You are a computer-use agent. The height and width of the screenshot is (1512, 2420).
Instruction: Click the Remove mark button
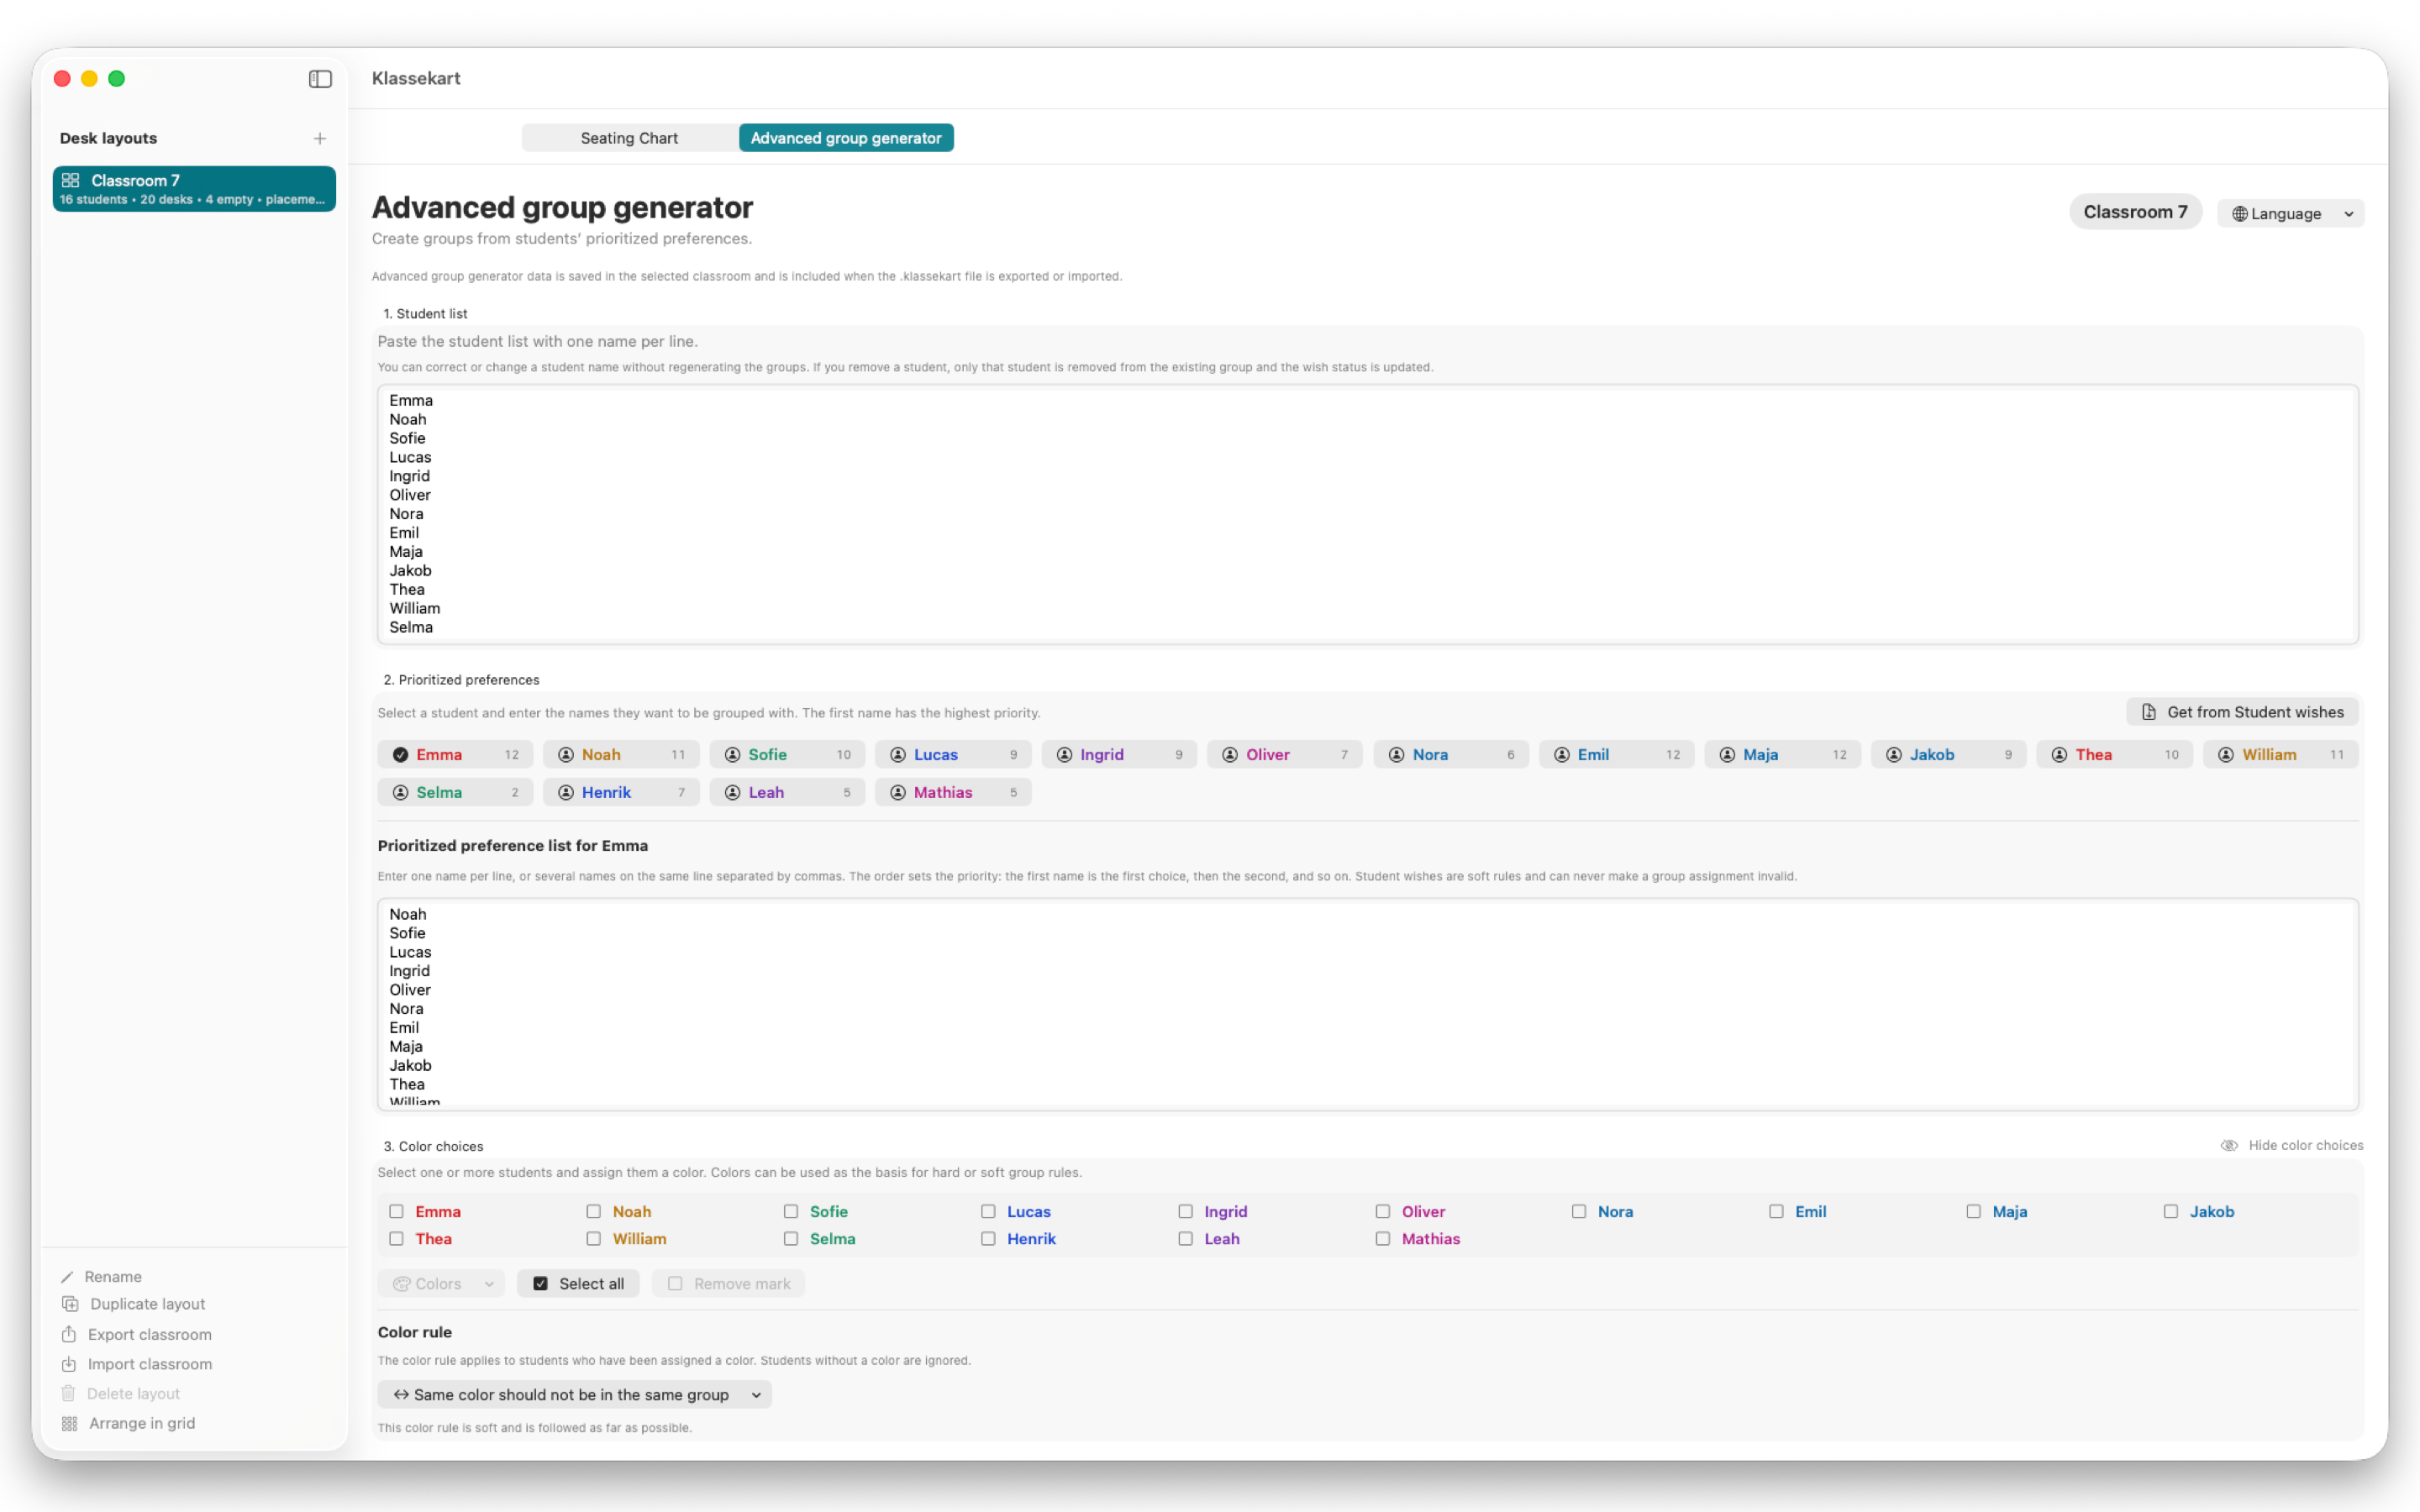[x=729, y=1284]
